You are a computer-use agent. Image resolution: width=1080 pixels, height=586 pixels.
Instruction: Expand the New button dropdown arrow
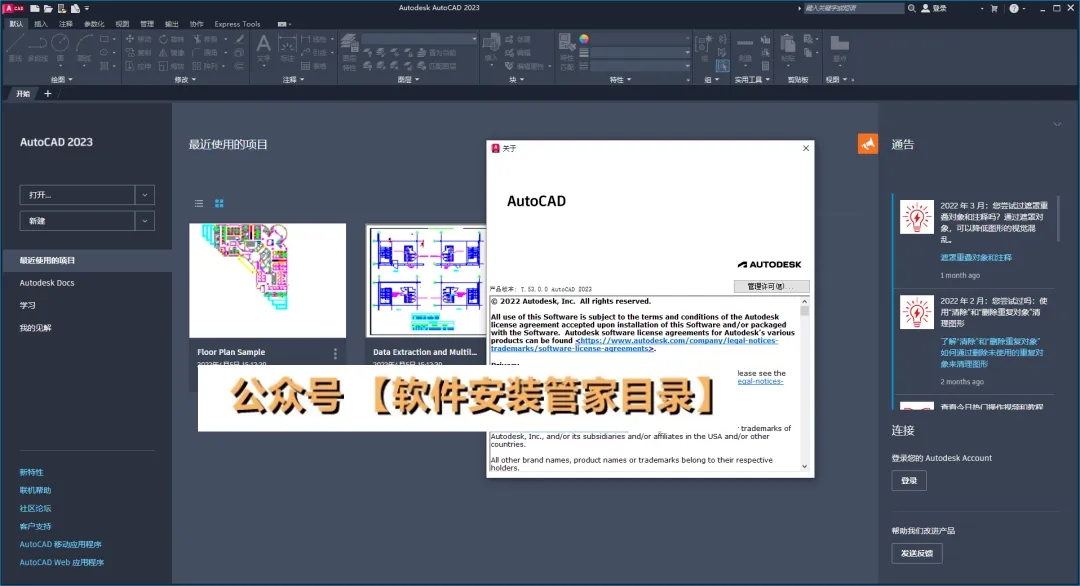[x=145, y=221]
